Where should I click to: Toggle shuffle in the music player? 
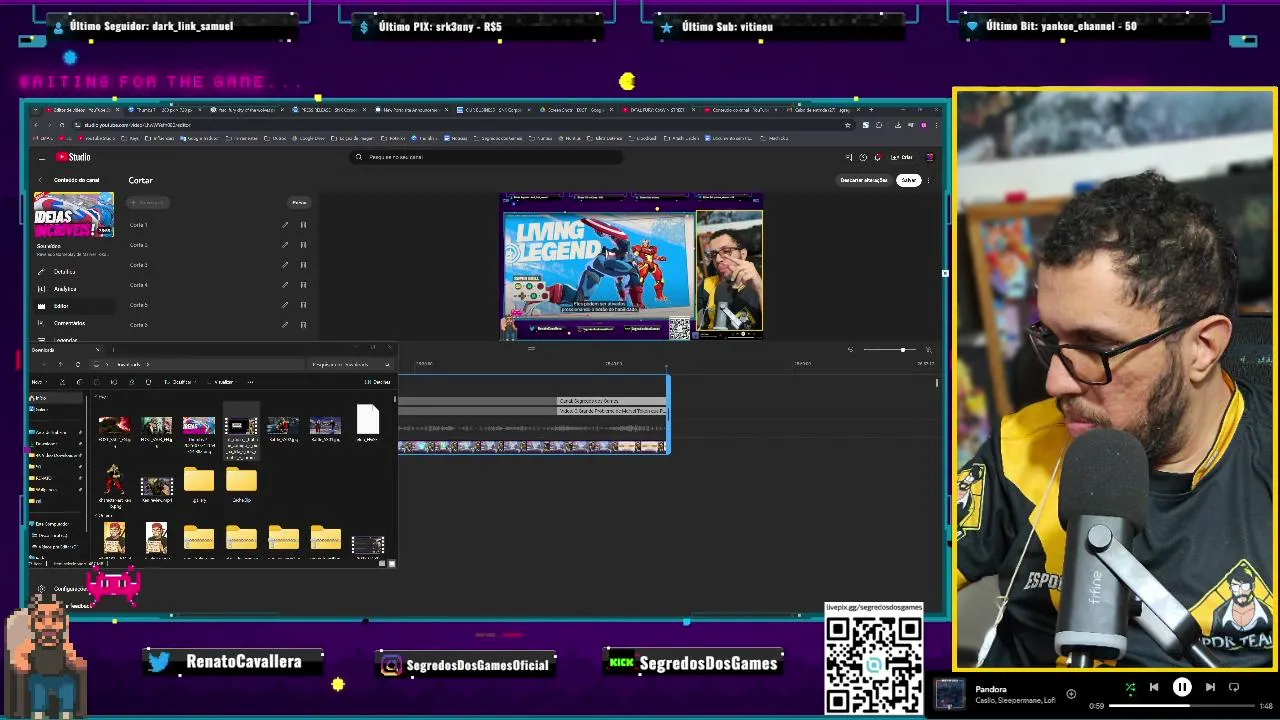point(1129,687)
